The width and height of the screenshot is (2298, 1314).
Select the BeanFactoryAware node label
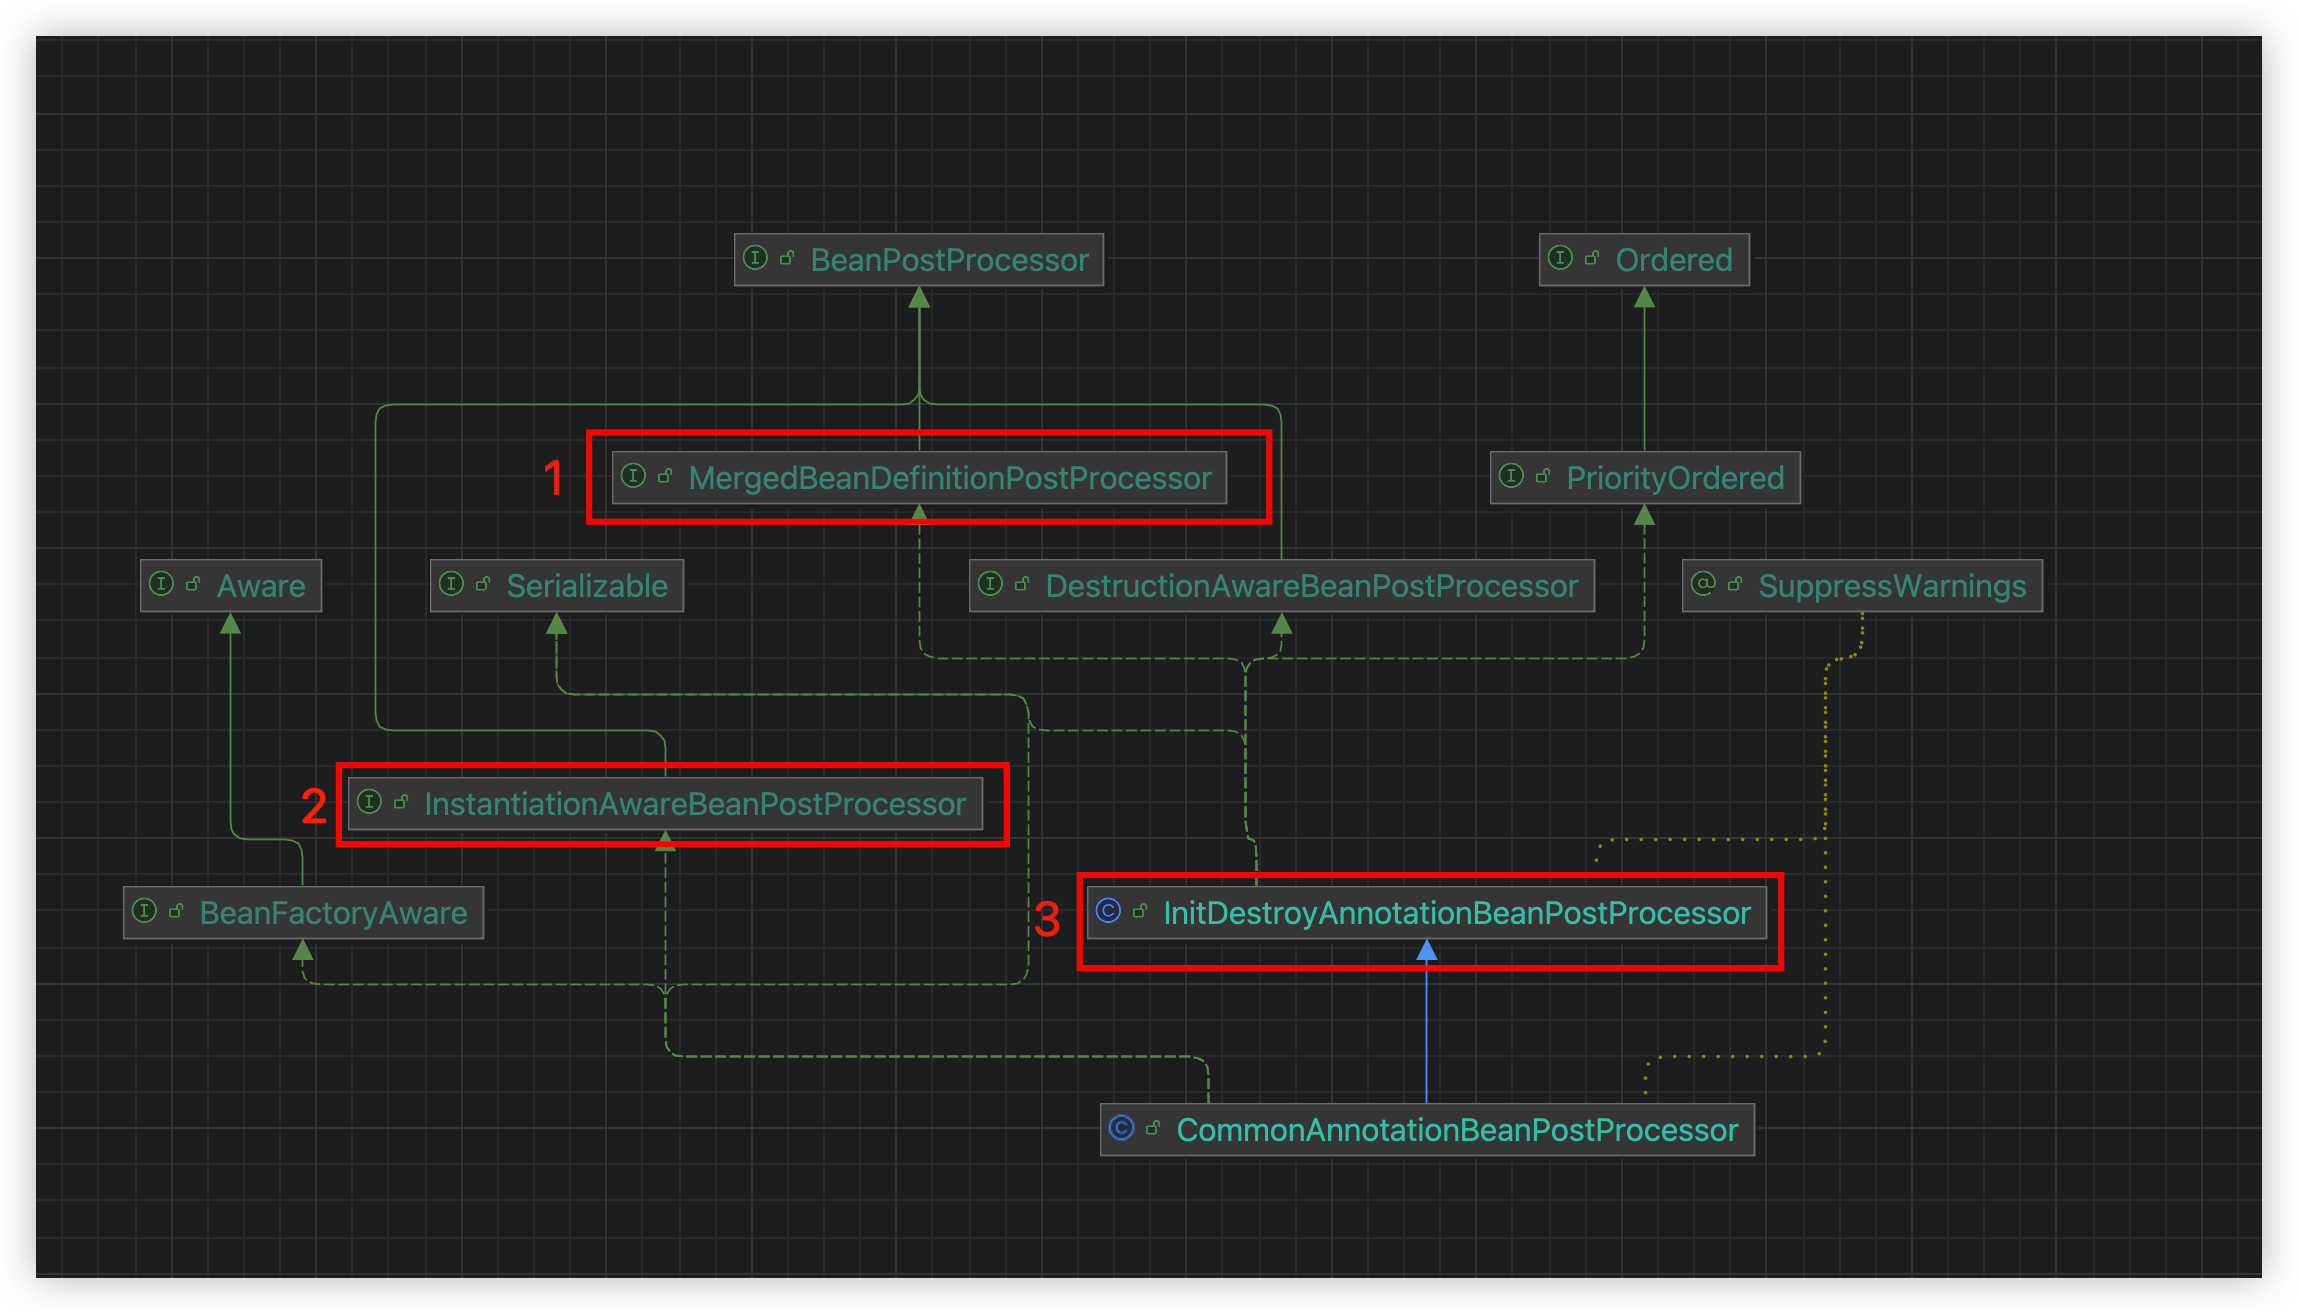coord(333,913)
